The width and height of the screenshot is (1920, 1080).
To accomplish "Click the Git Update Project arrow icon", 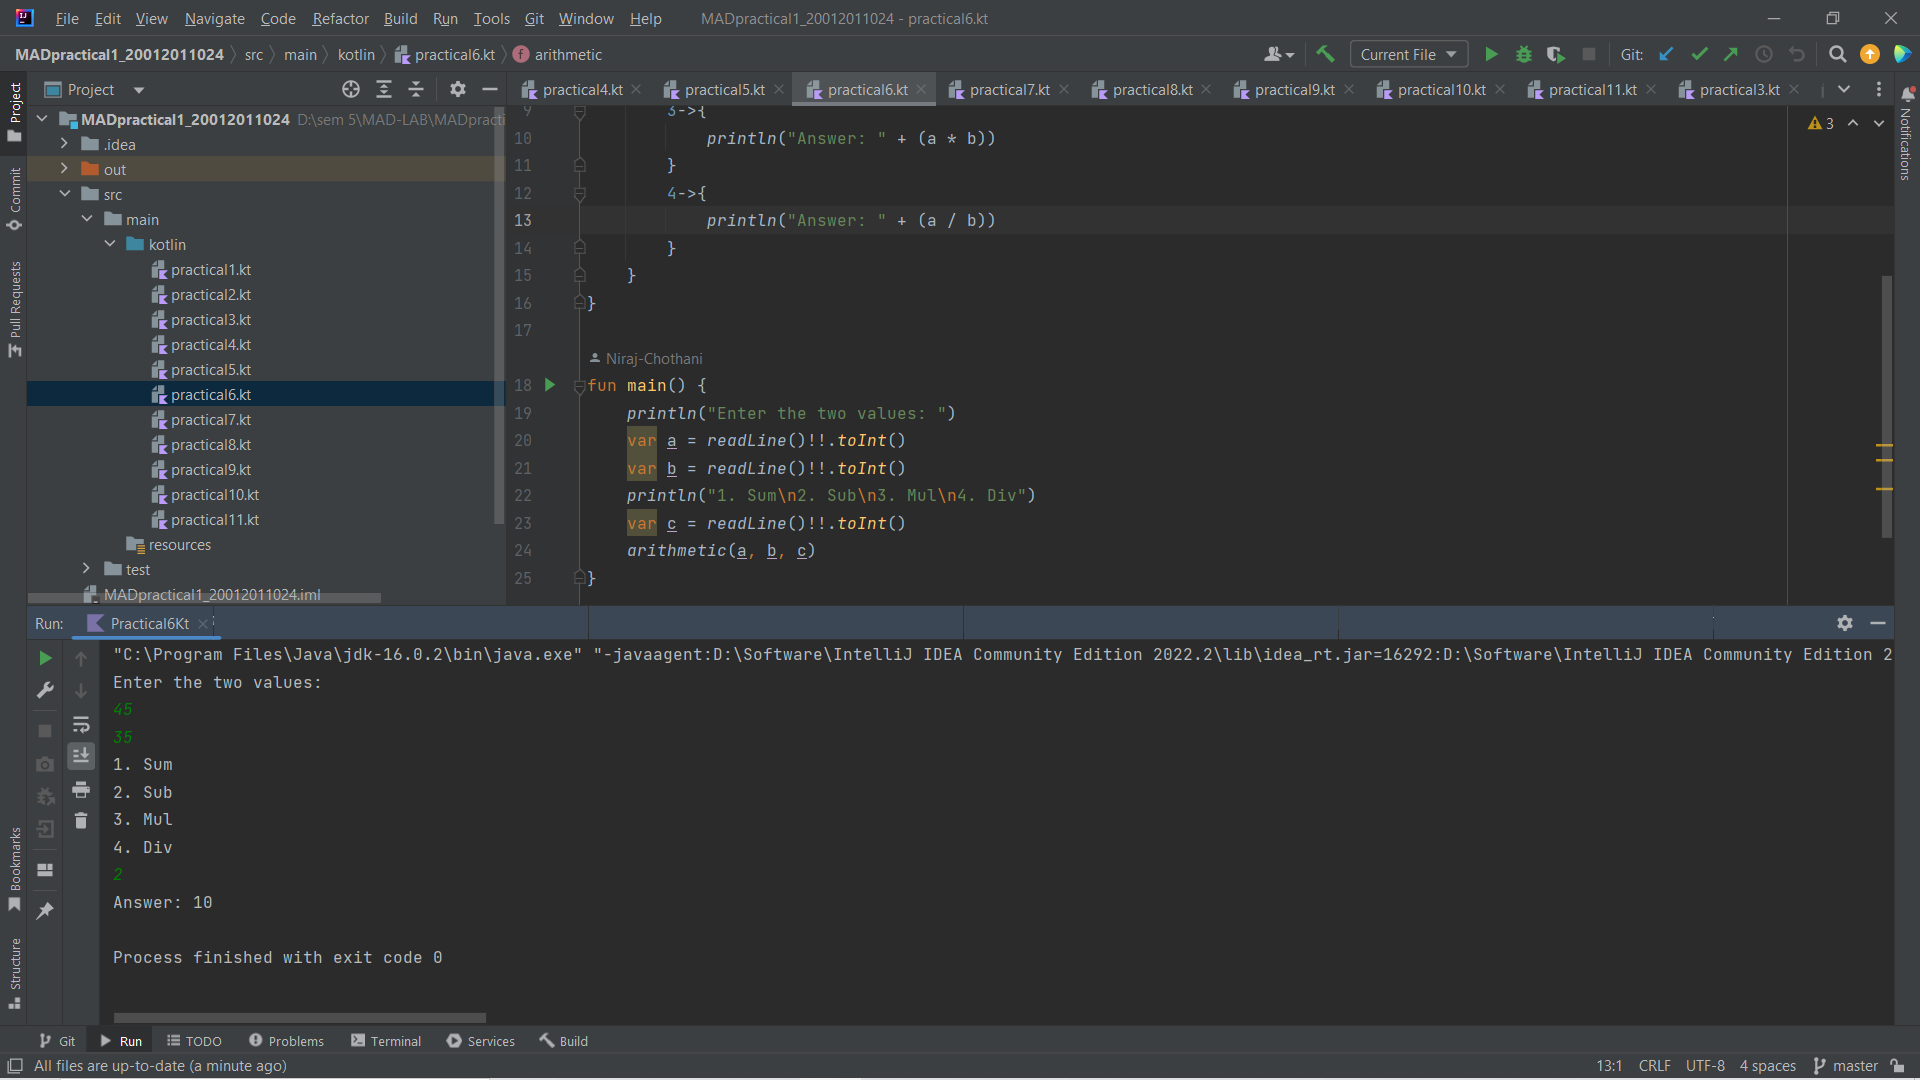I will pos(1666,54).
